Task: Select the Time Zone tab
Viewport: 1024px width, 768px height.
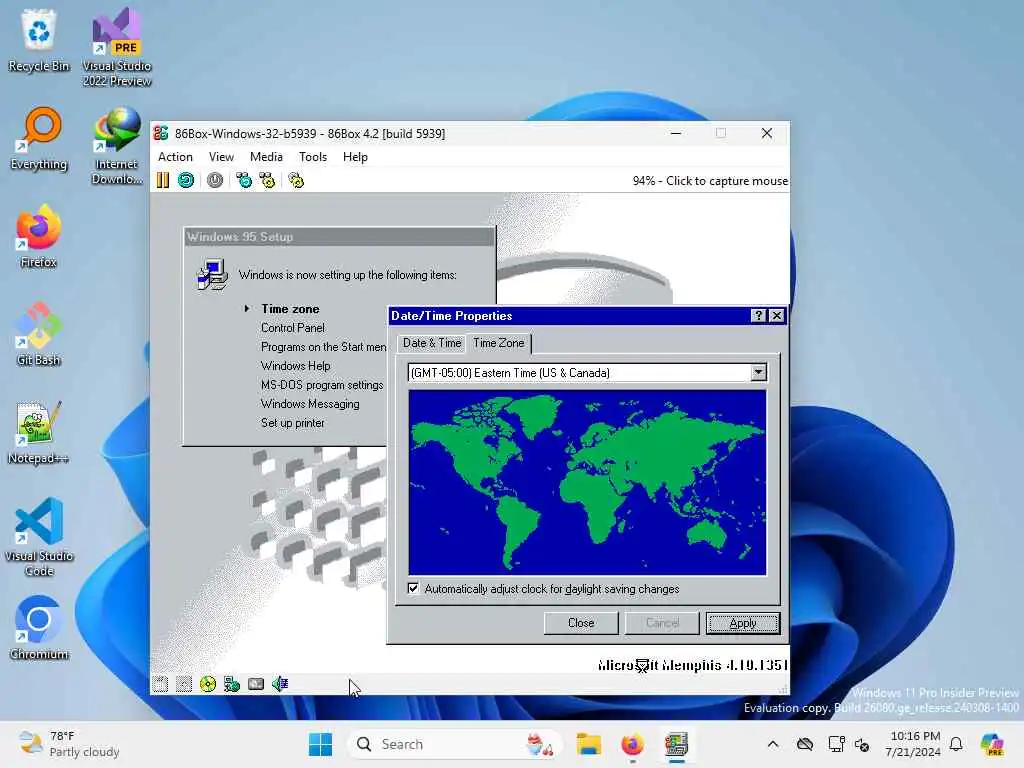Action: click(x=498, y=343)
